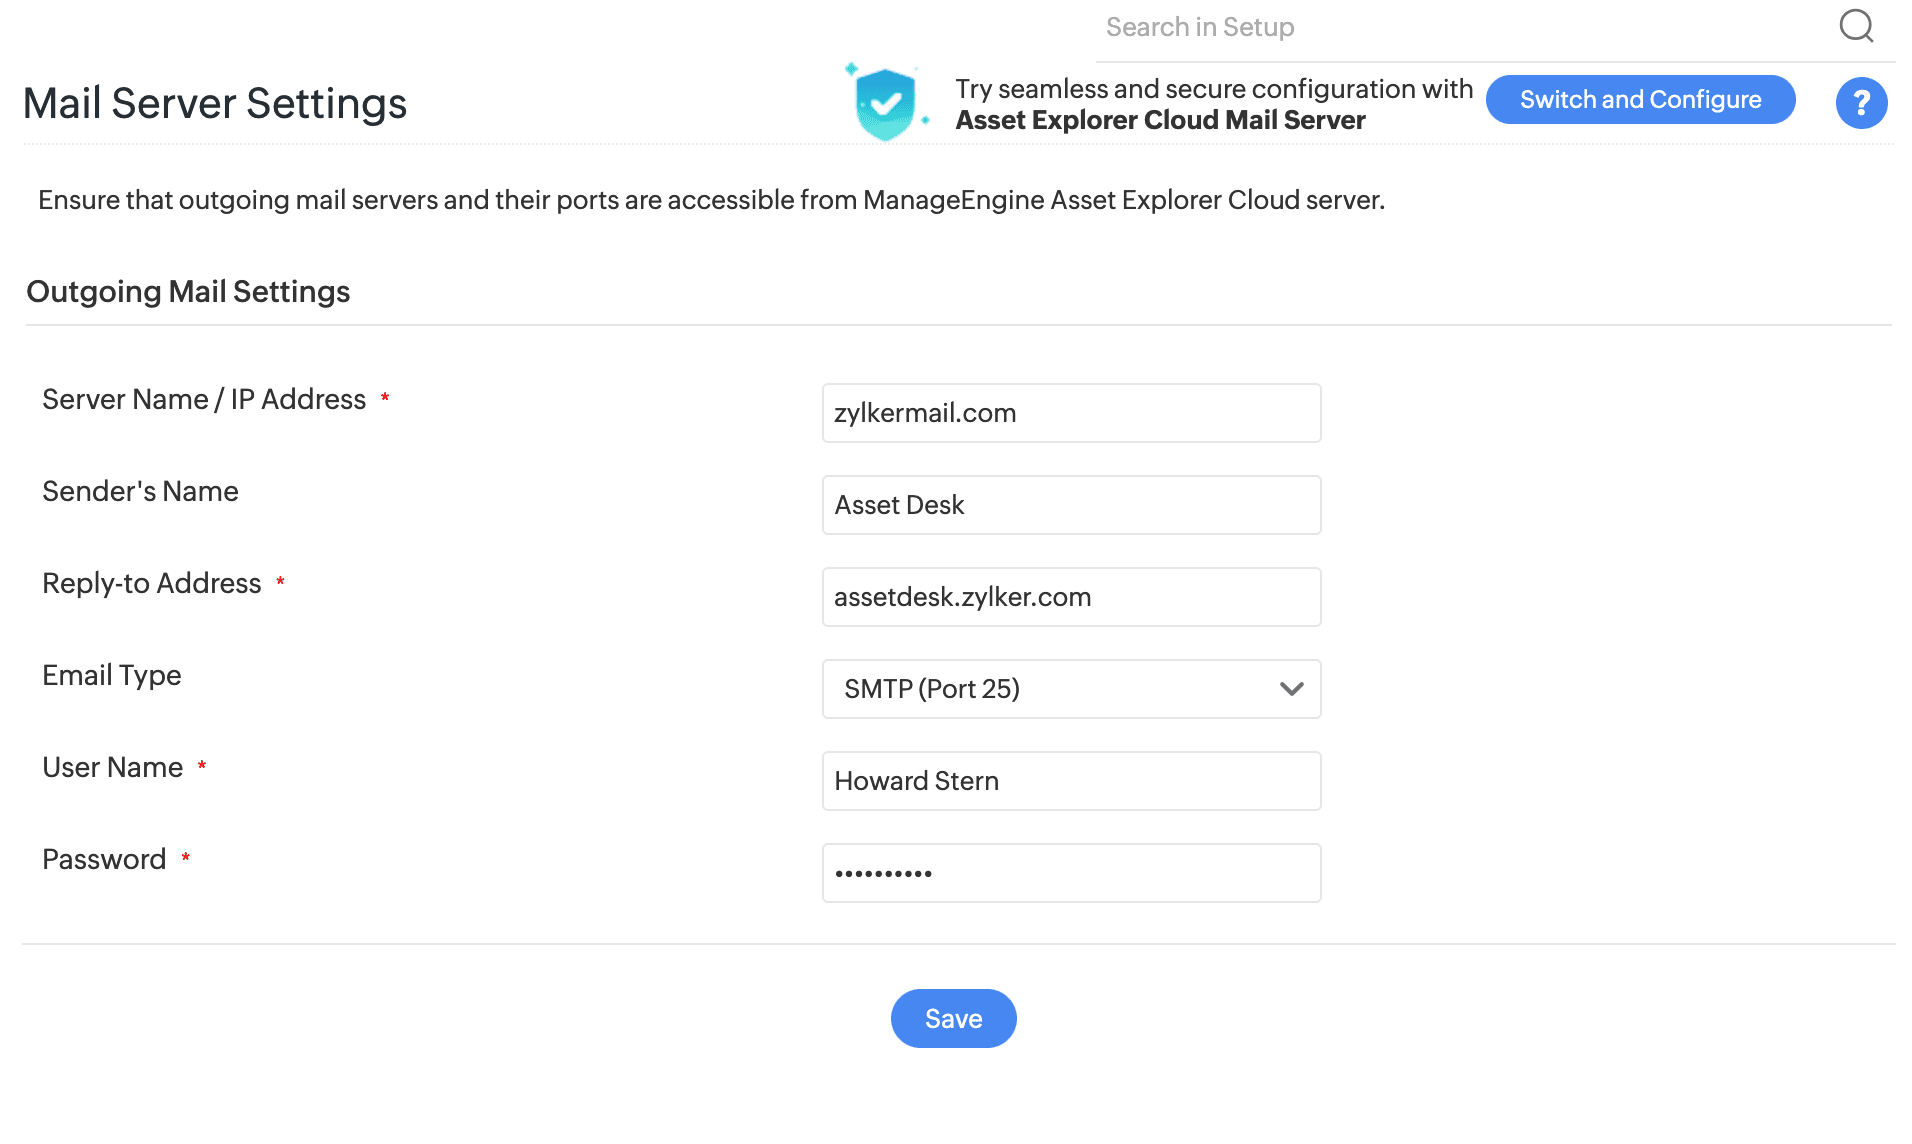This screenshot has width=1912, height=1144.
Task: Click the Save button
Action: pos(953,1018)
